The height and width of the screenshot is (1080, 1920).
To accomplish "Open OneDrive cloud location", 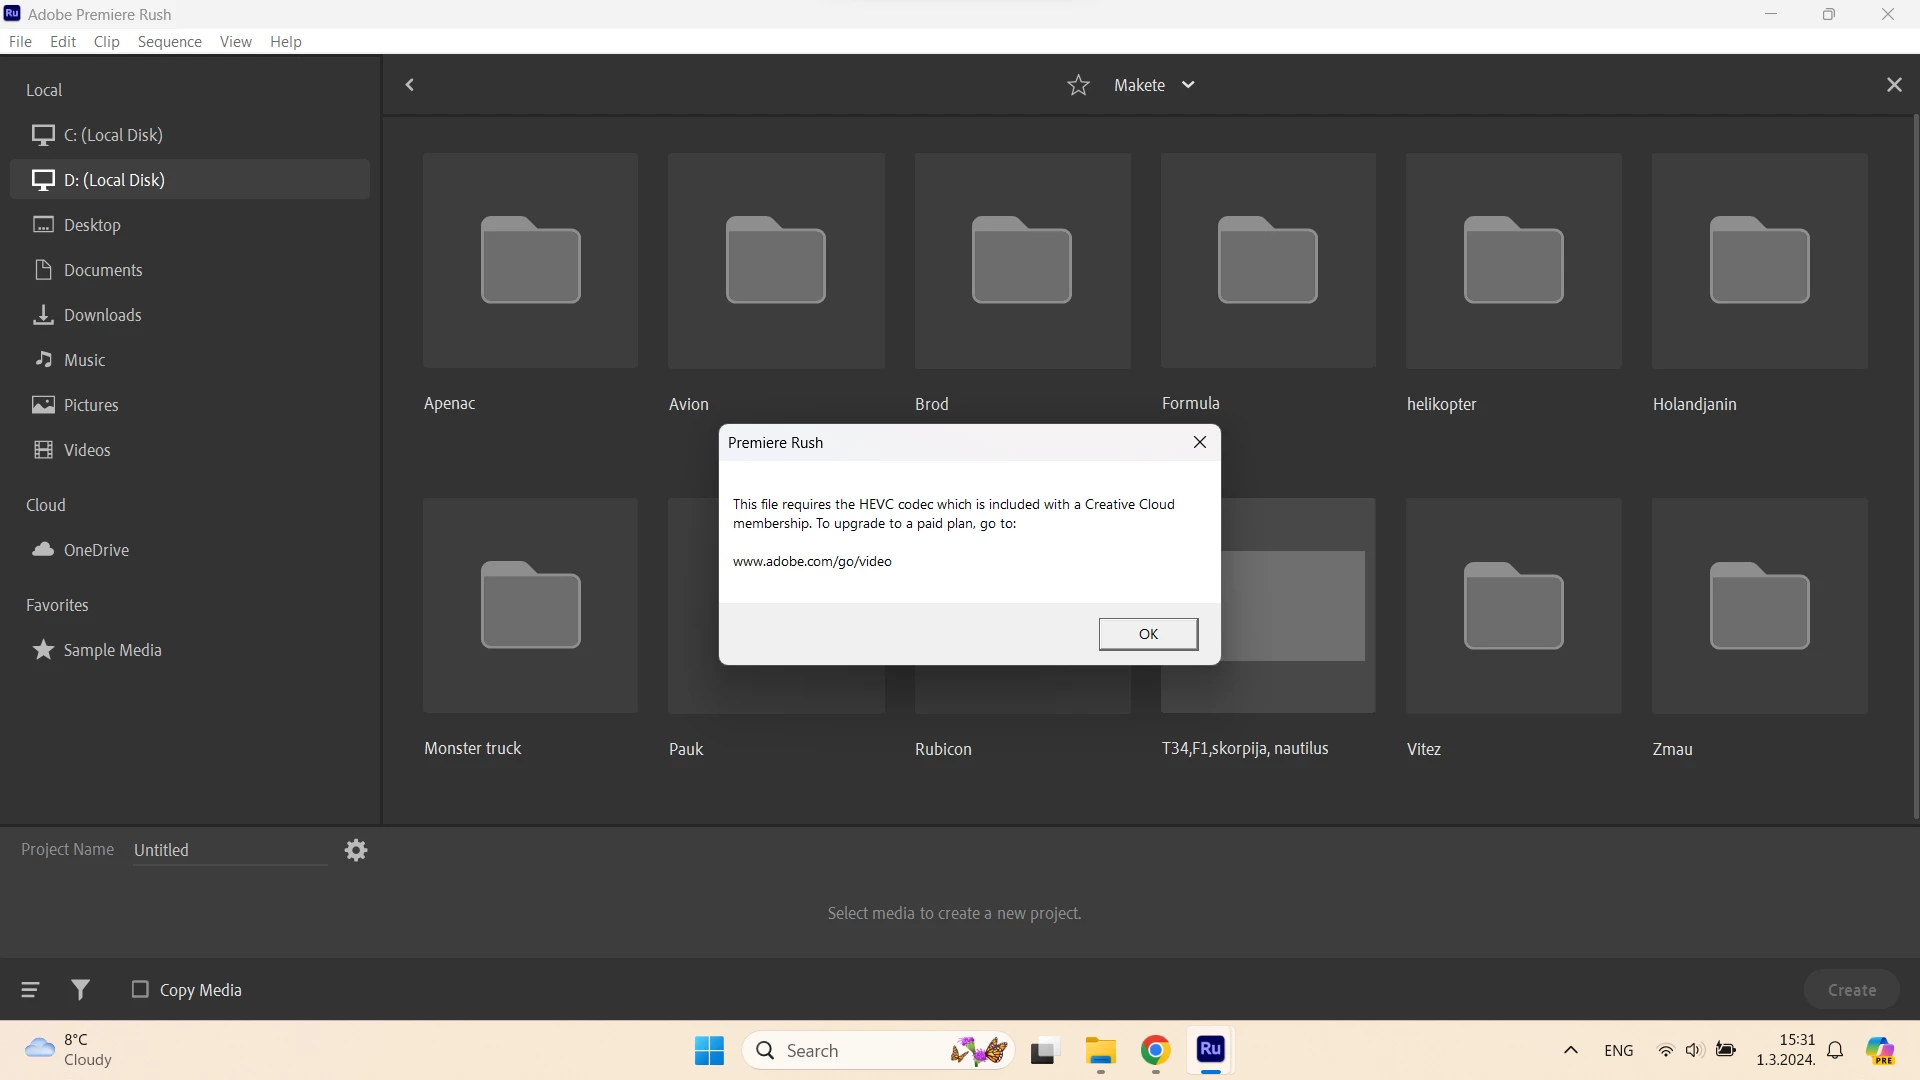I will 95,550.
